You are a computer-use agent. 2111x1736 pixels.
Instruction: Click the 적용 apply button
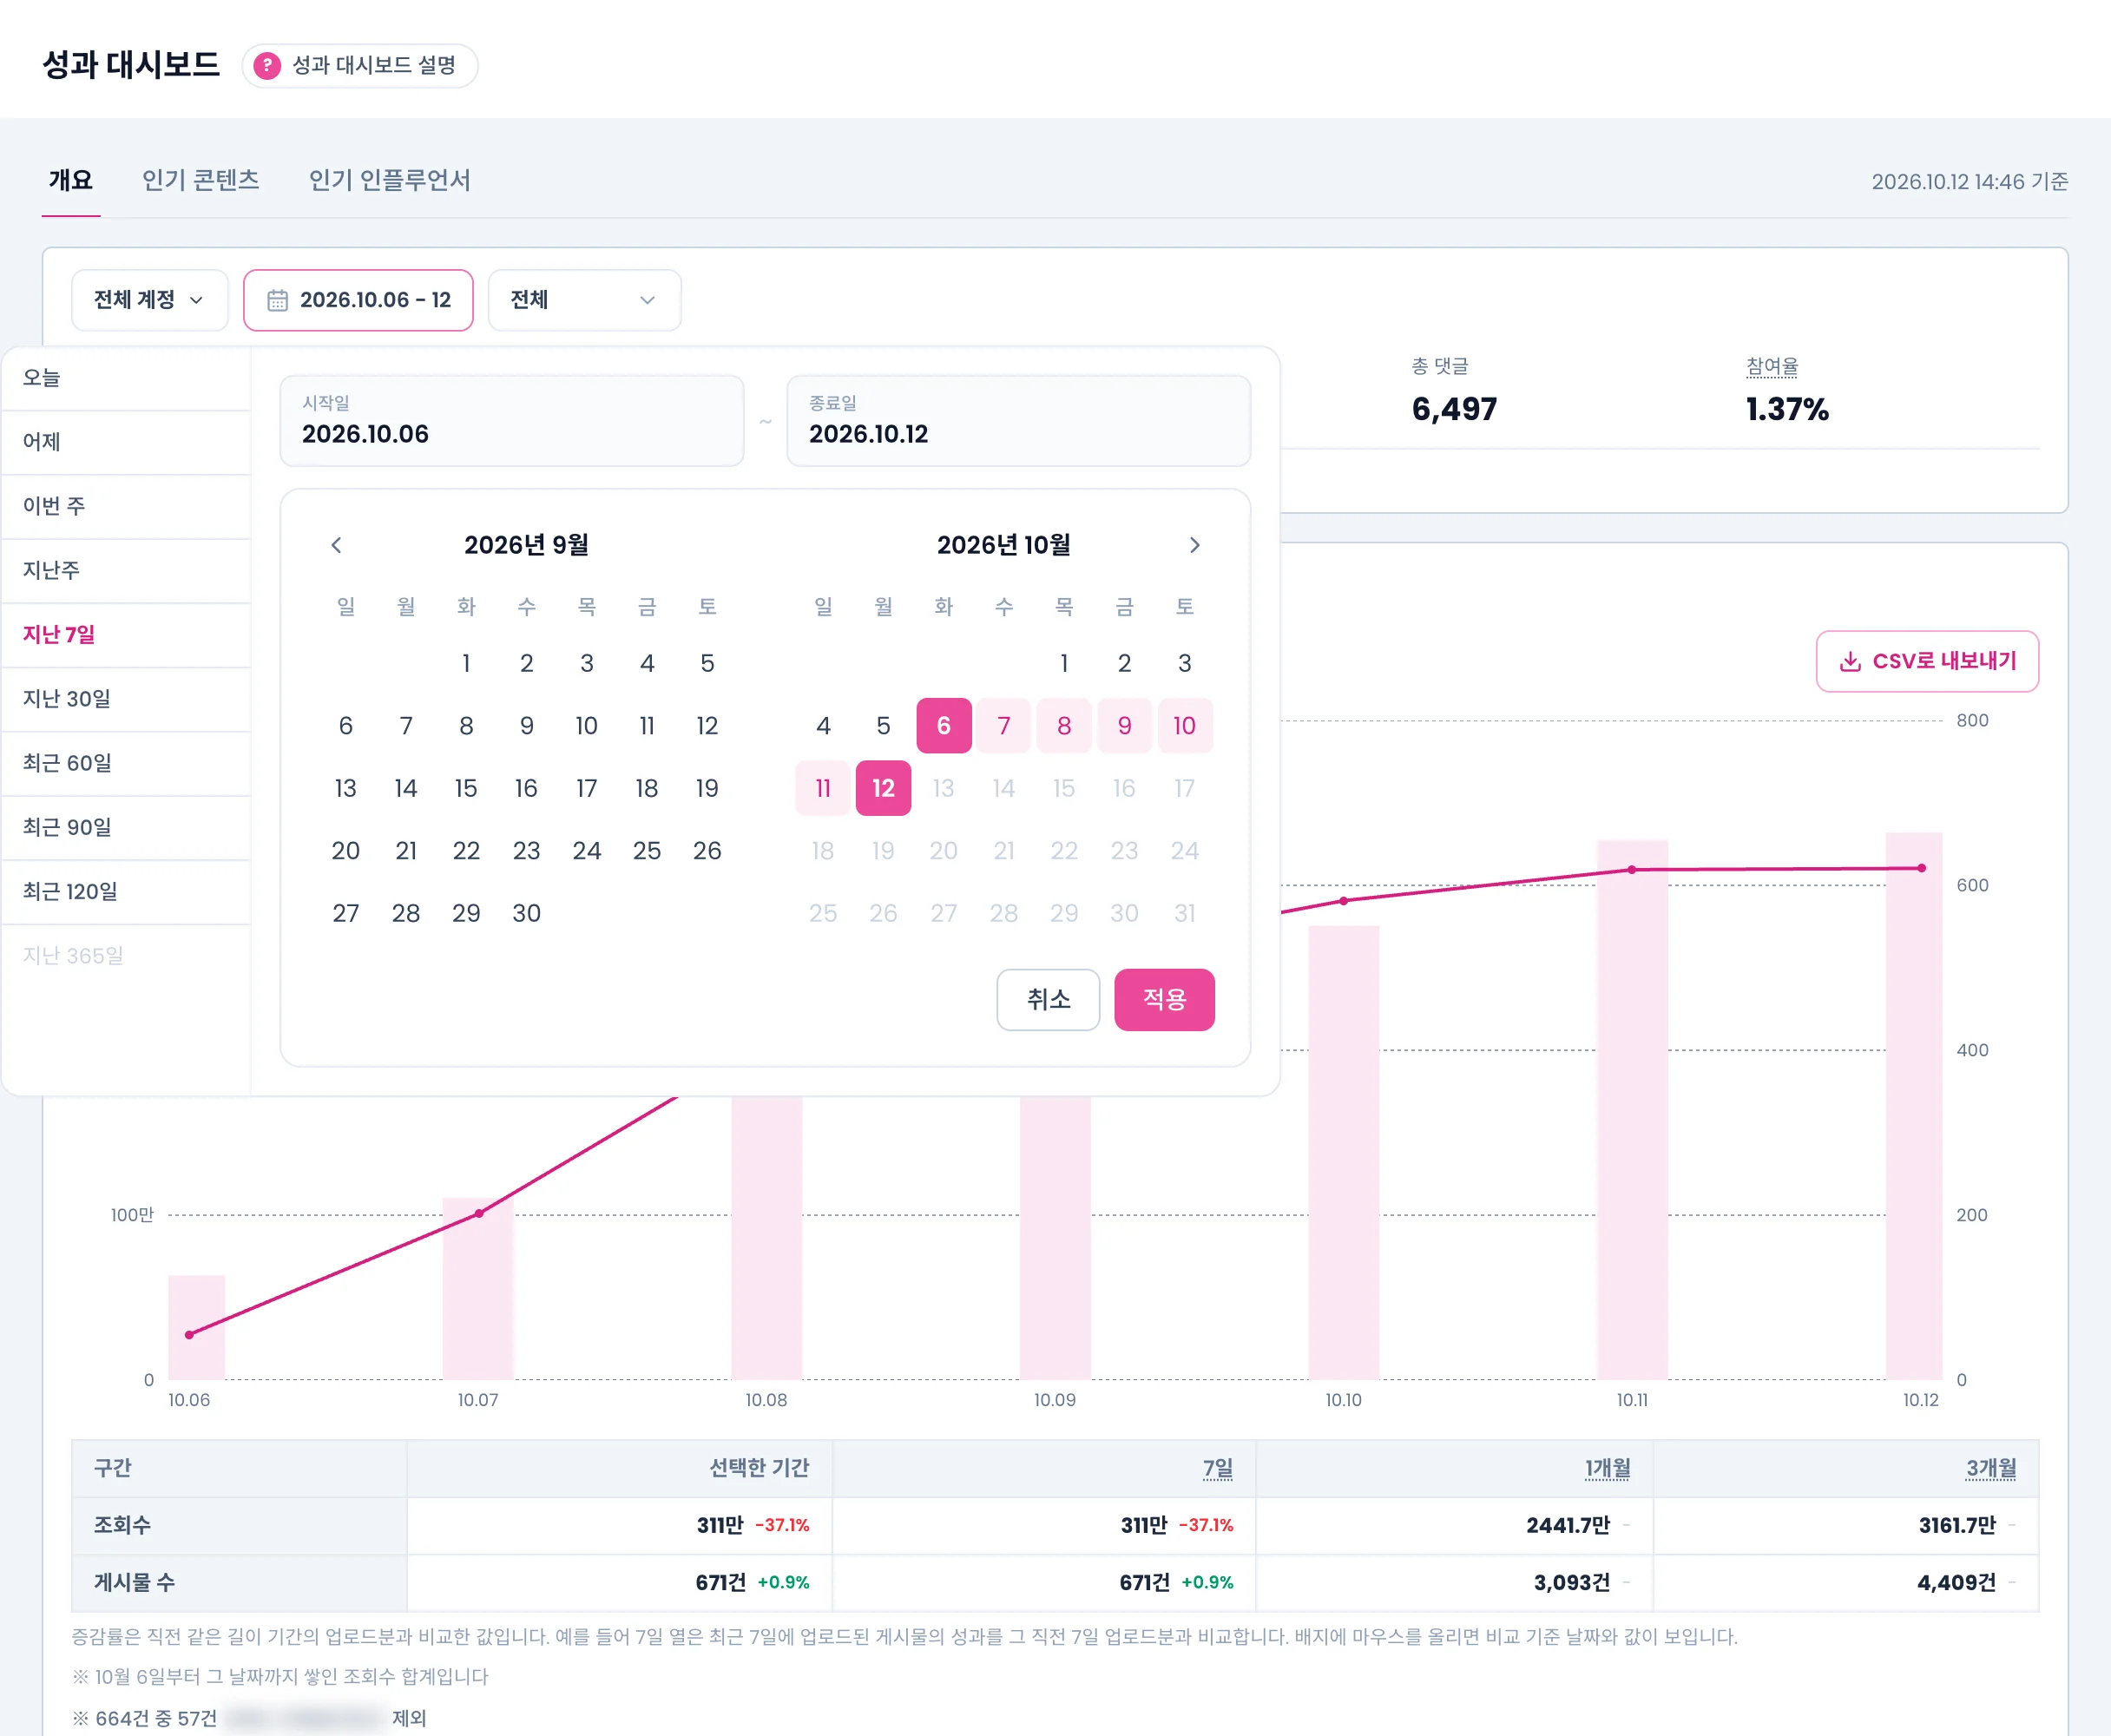1164,999
